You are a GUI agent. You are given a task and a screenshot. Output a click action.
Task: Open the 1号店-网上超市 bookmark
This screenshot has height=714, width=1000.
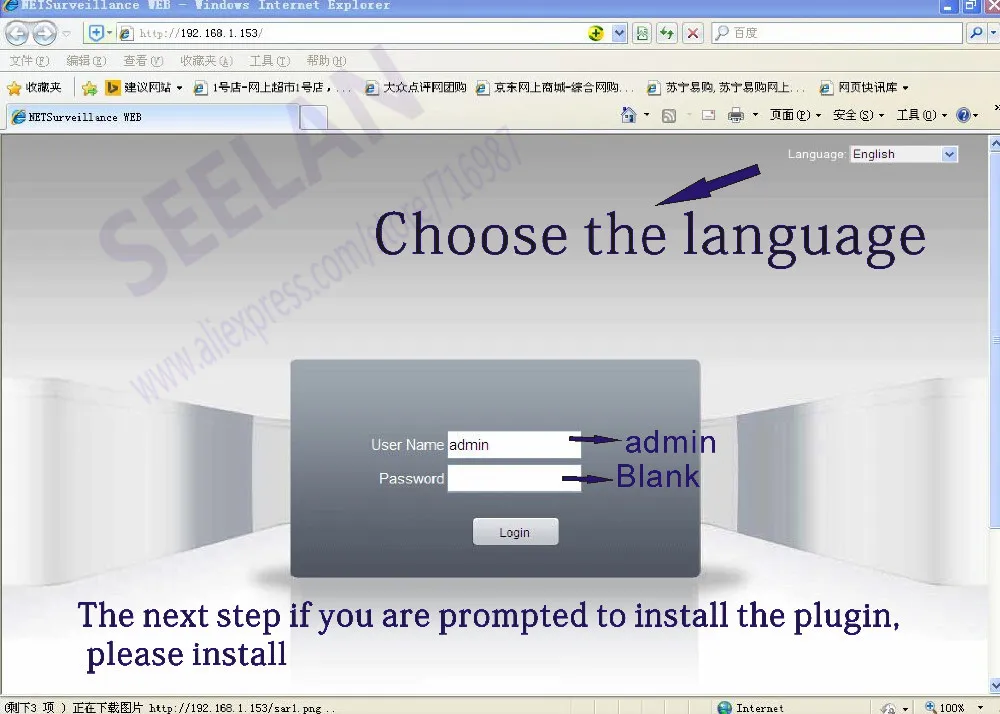(272, 88)
